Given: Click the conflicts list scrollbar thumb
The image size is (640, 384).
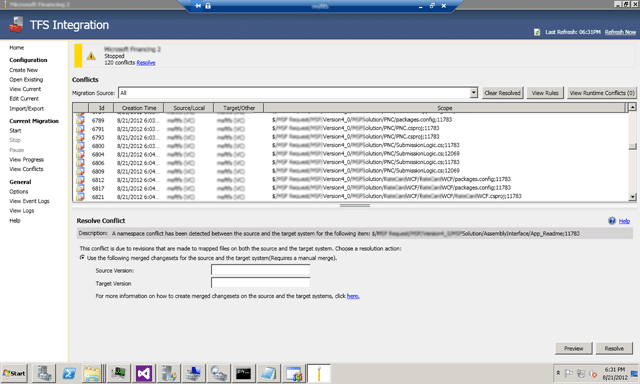Looking at the screenshot, I should point(632,146).
